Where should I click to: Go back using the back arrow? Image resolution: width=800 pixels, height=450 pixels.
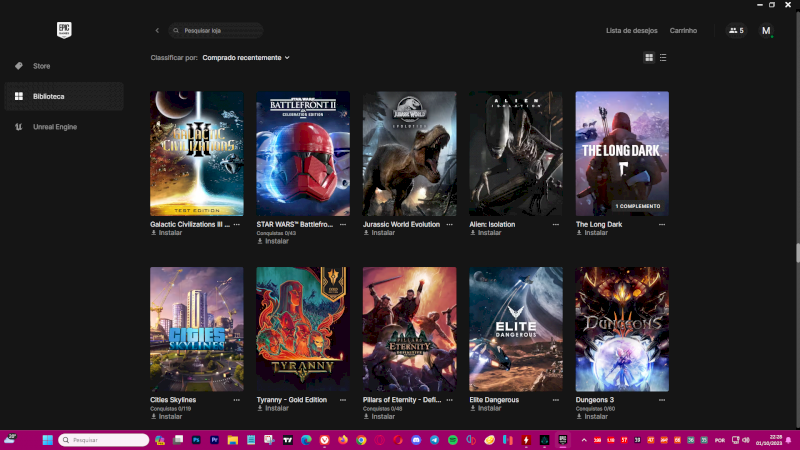click(157, 31)
